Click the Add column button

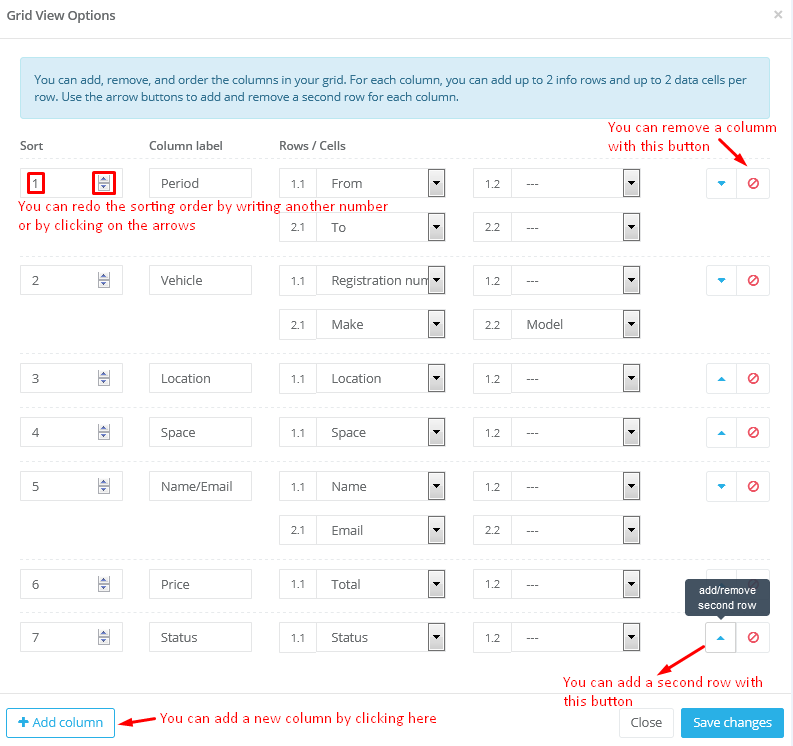[x=60, y=723]
